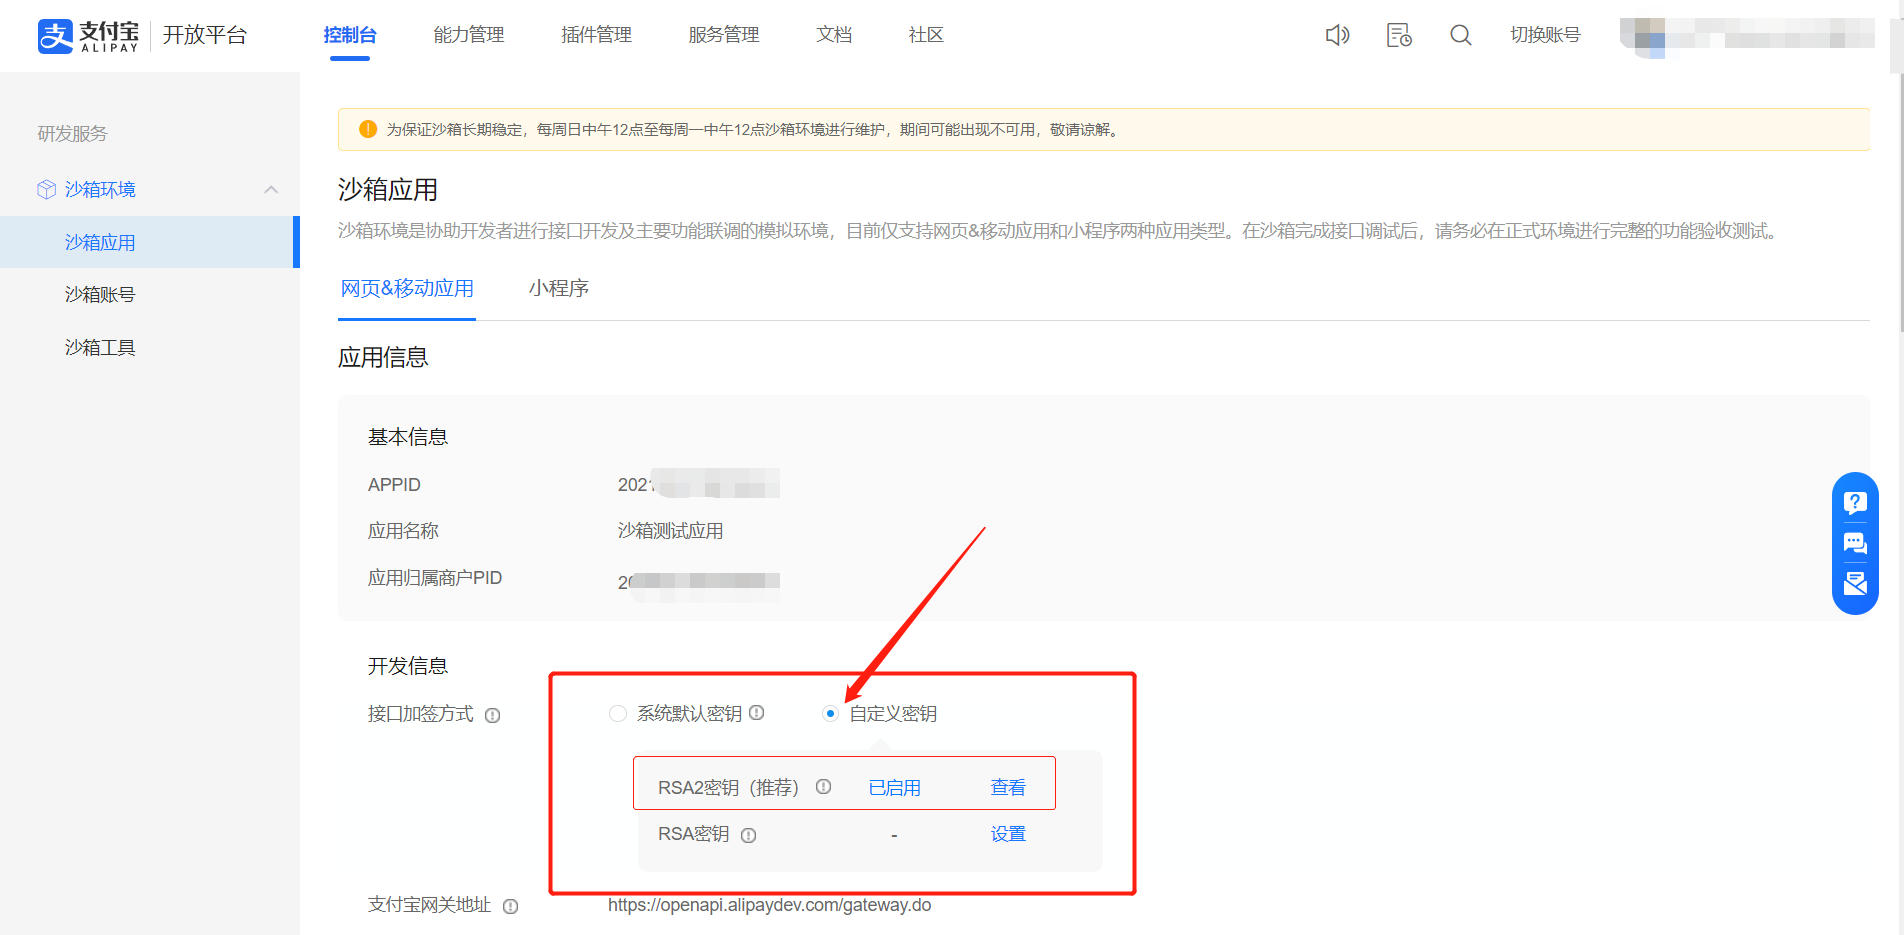Click the search magnifier icon
Image resolution: width=1904 pixels, height=935 pixels.
coord(1461,35)
